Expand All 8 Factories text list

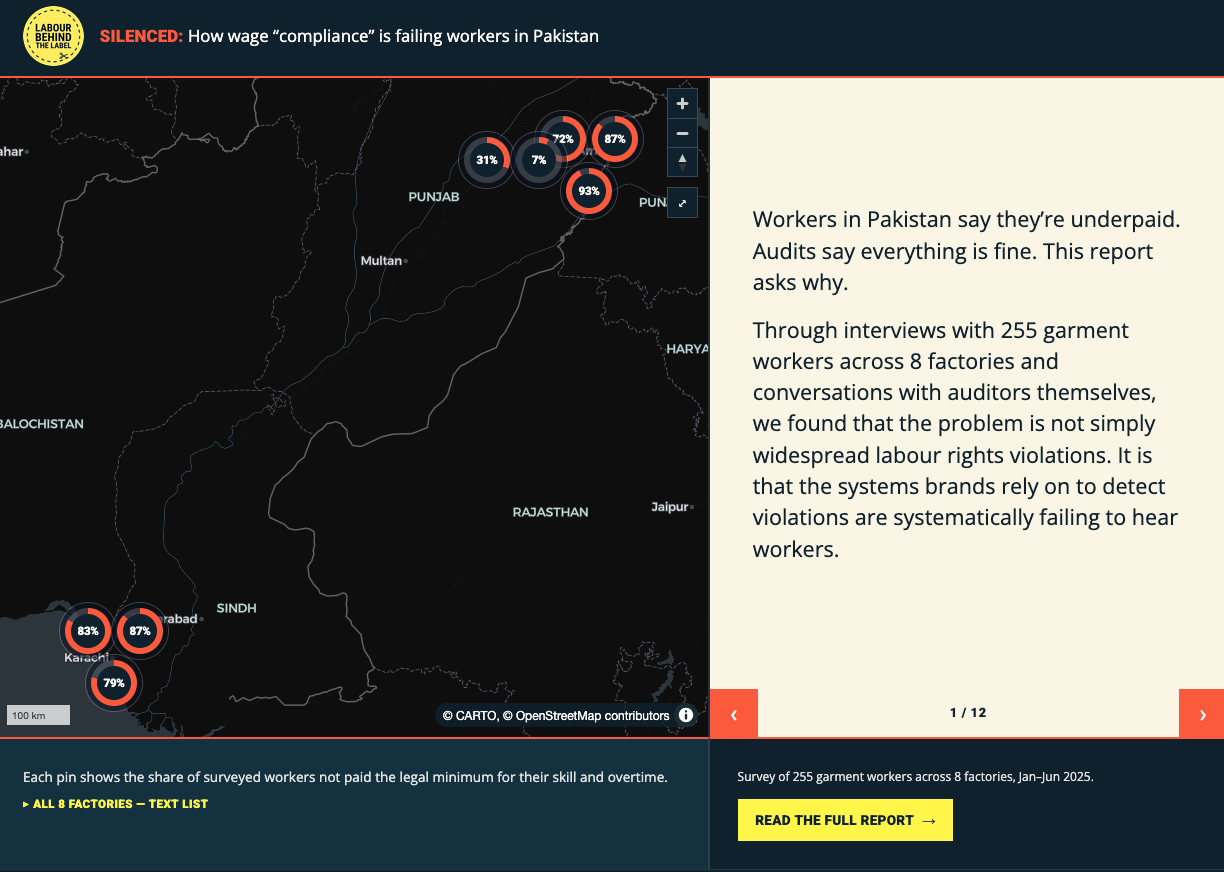pyautogui.click(x=115, y=804)
